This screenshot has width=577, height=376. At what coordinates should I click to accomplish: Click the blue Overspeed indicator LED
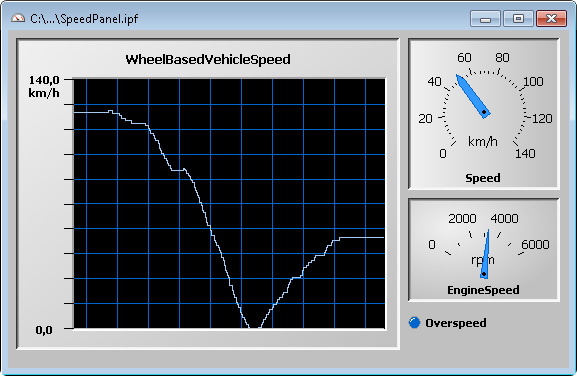(x=414, y=322)
